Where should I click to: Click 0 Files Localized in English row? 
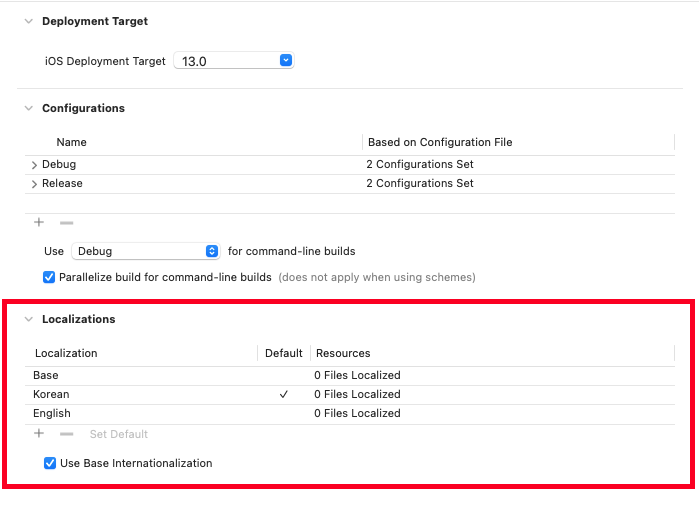[357, 414]
